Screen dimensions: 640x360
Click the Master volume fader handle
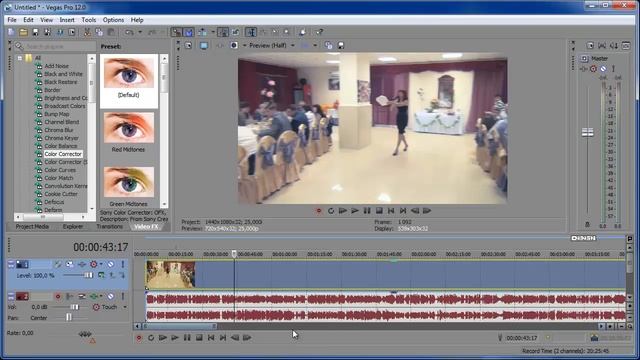coord(587,132)
